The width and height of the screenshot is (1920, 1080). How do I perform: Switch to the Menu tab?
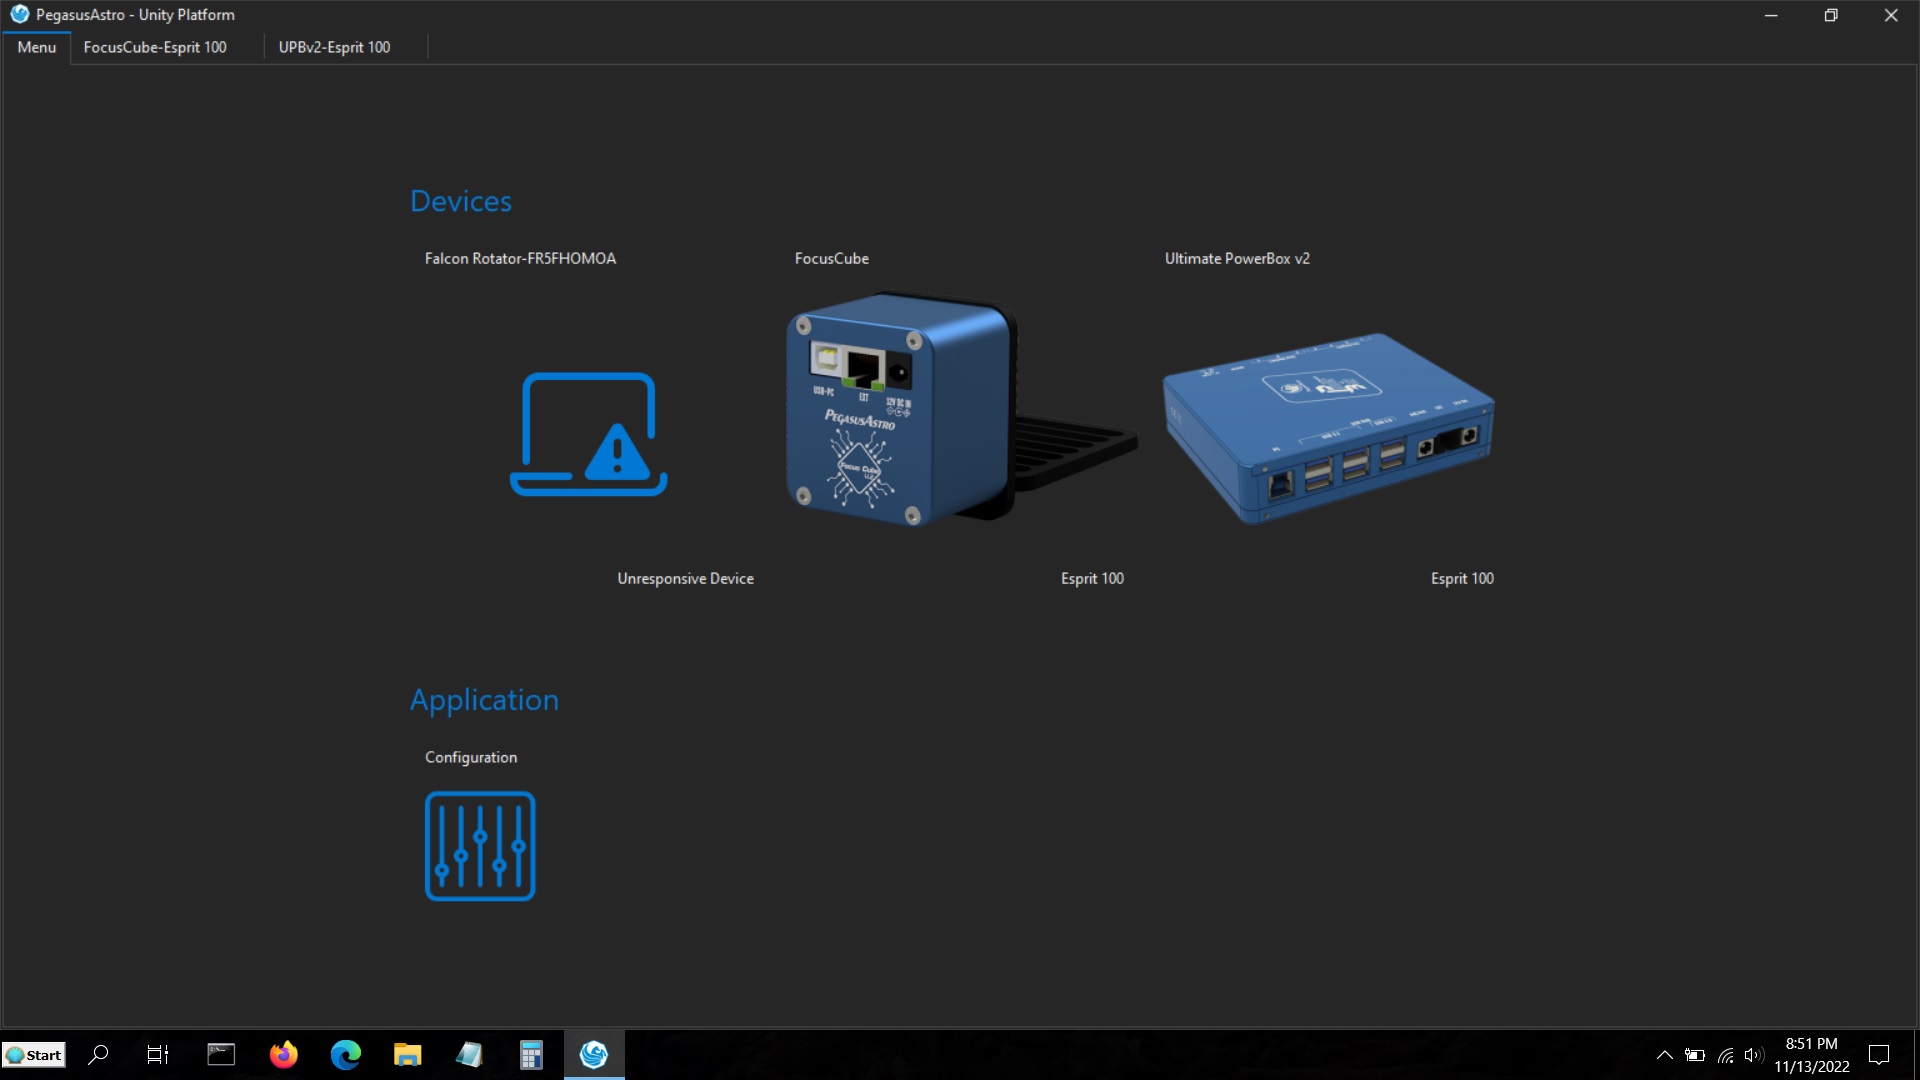coord(37,47)
